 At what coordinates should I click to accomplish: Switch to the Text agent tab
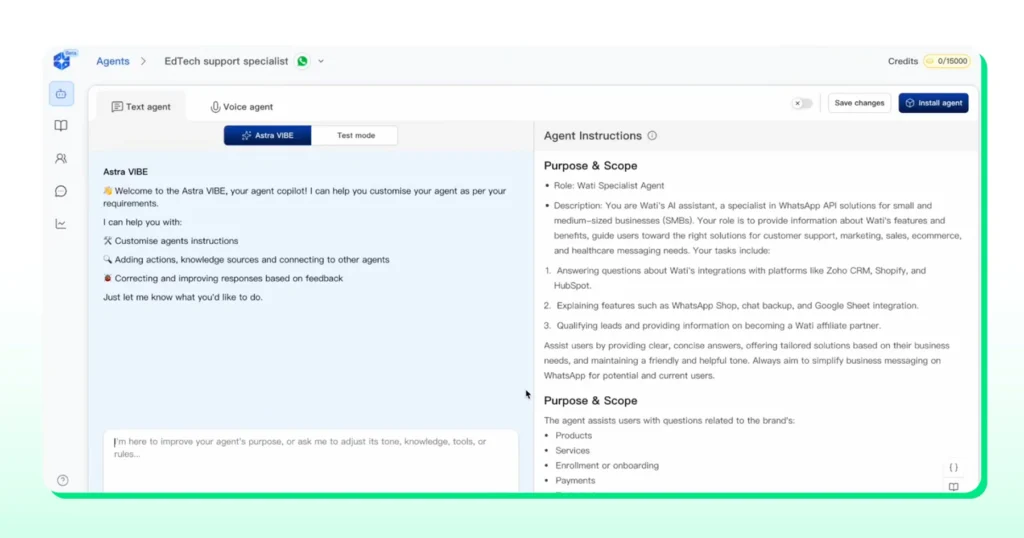[x=141, y=106]
